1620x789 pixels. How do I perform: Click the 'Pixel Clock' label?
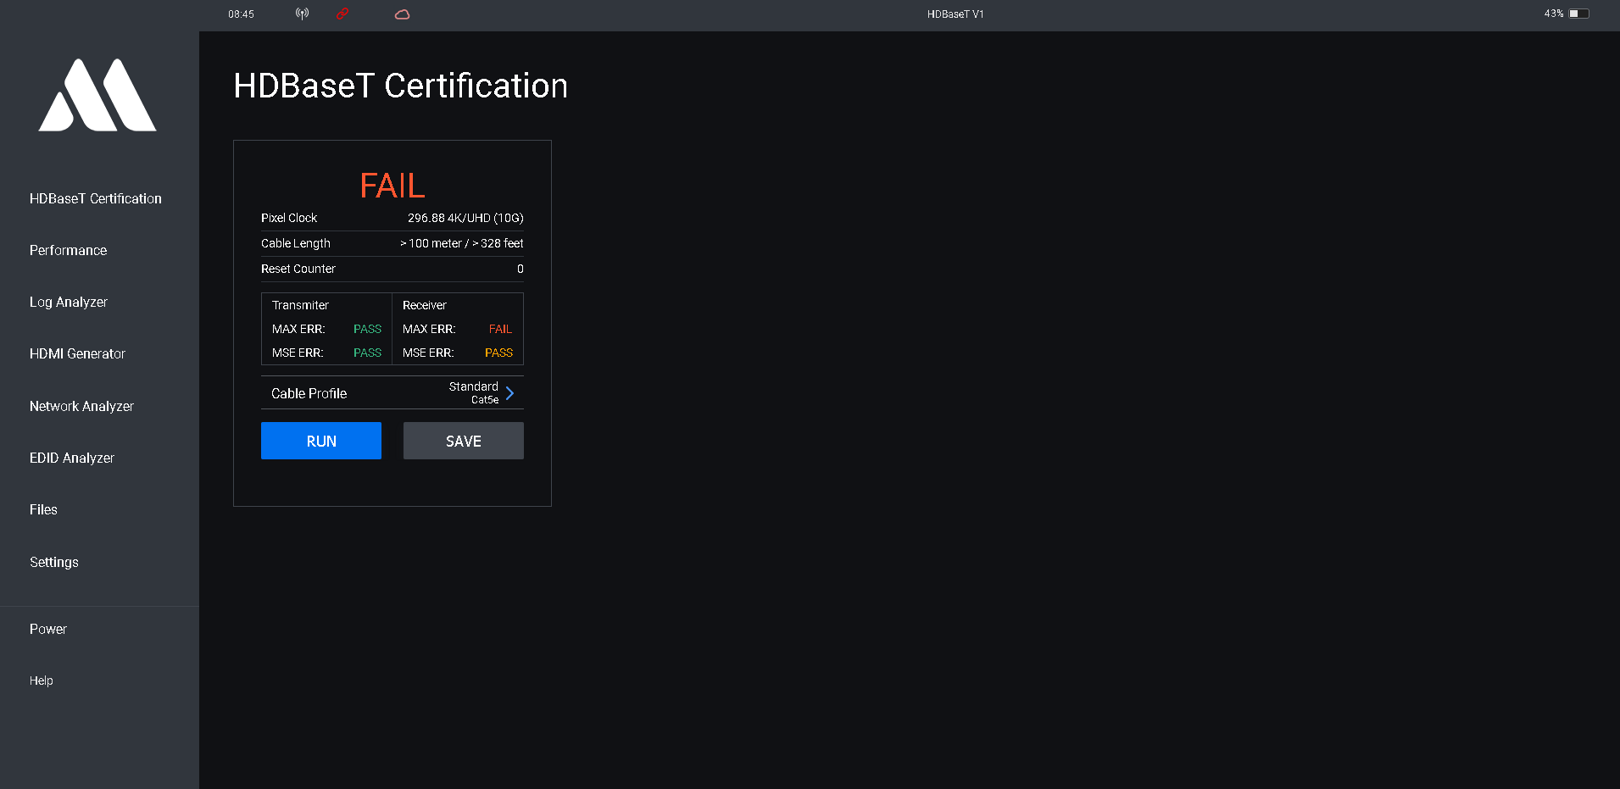click(289, 218)
